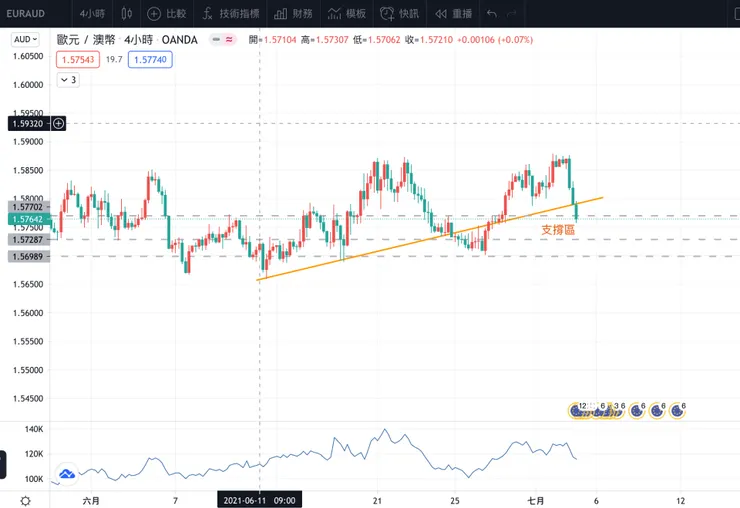This screenshot has width=740, height=508.
Task: Click the 六月 date axis label
Action: [x=91, y=500]
